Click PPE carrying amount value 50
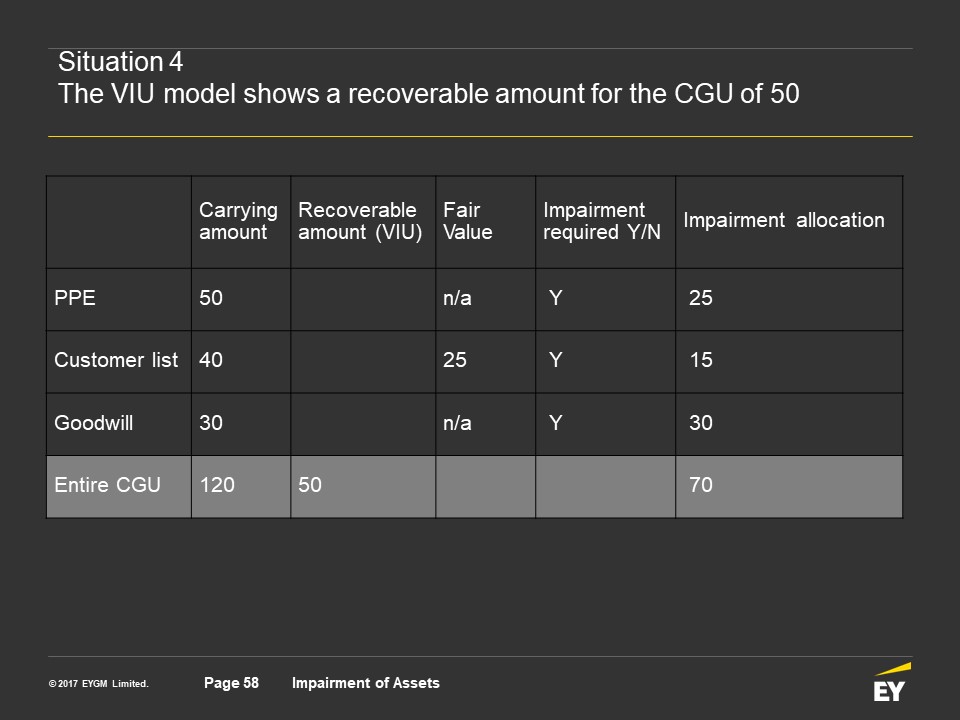This screenshot has width=960, height=720. [211, 298]
